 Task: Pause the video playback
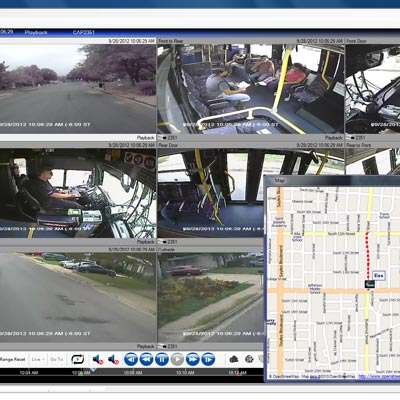click(162, 359)
